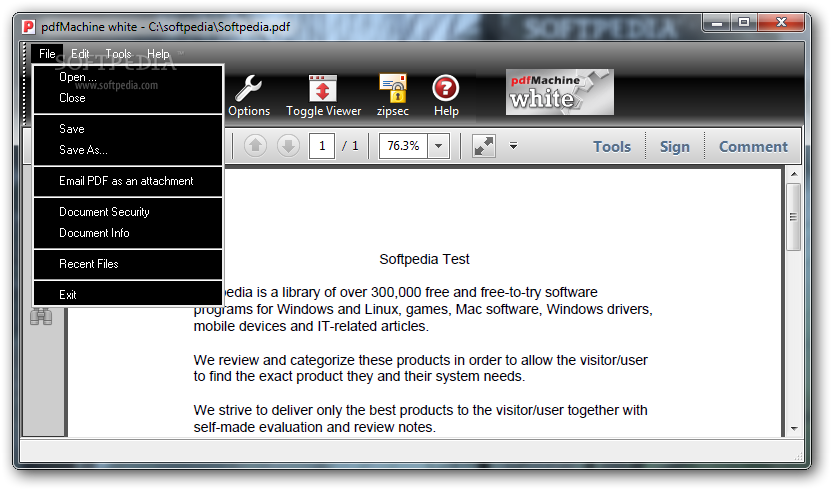
Task: Click the scrollbar up arrow
Action: click(x=794, y=174)
